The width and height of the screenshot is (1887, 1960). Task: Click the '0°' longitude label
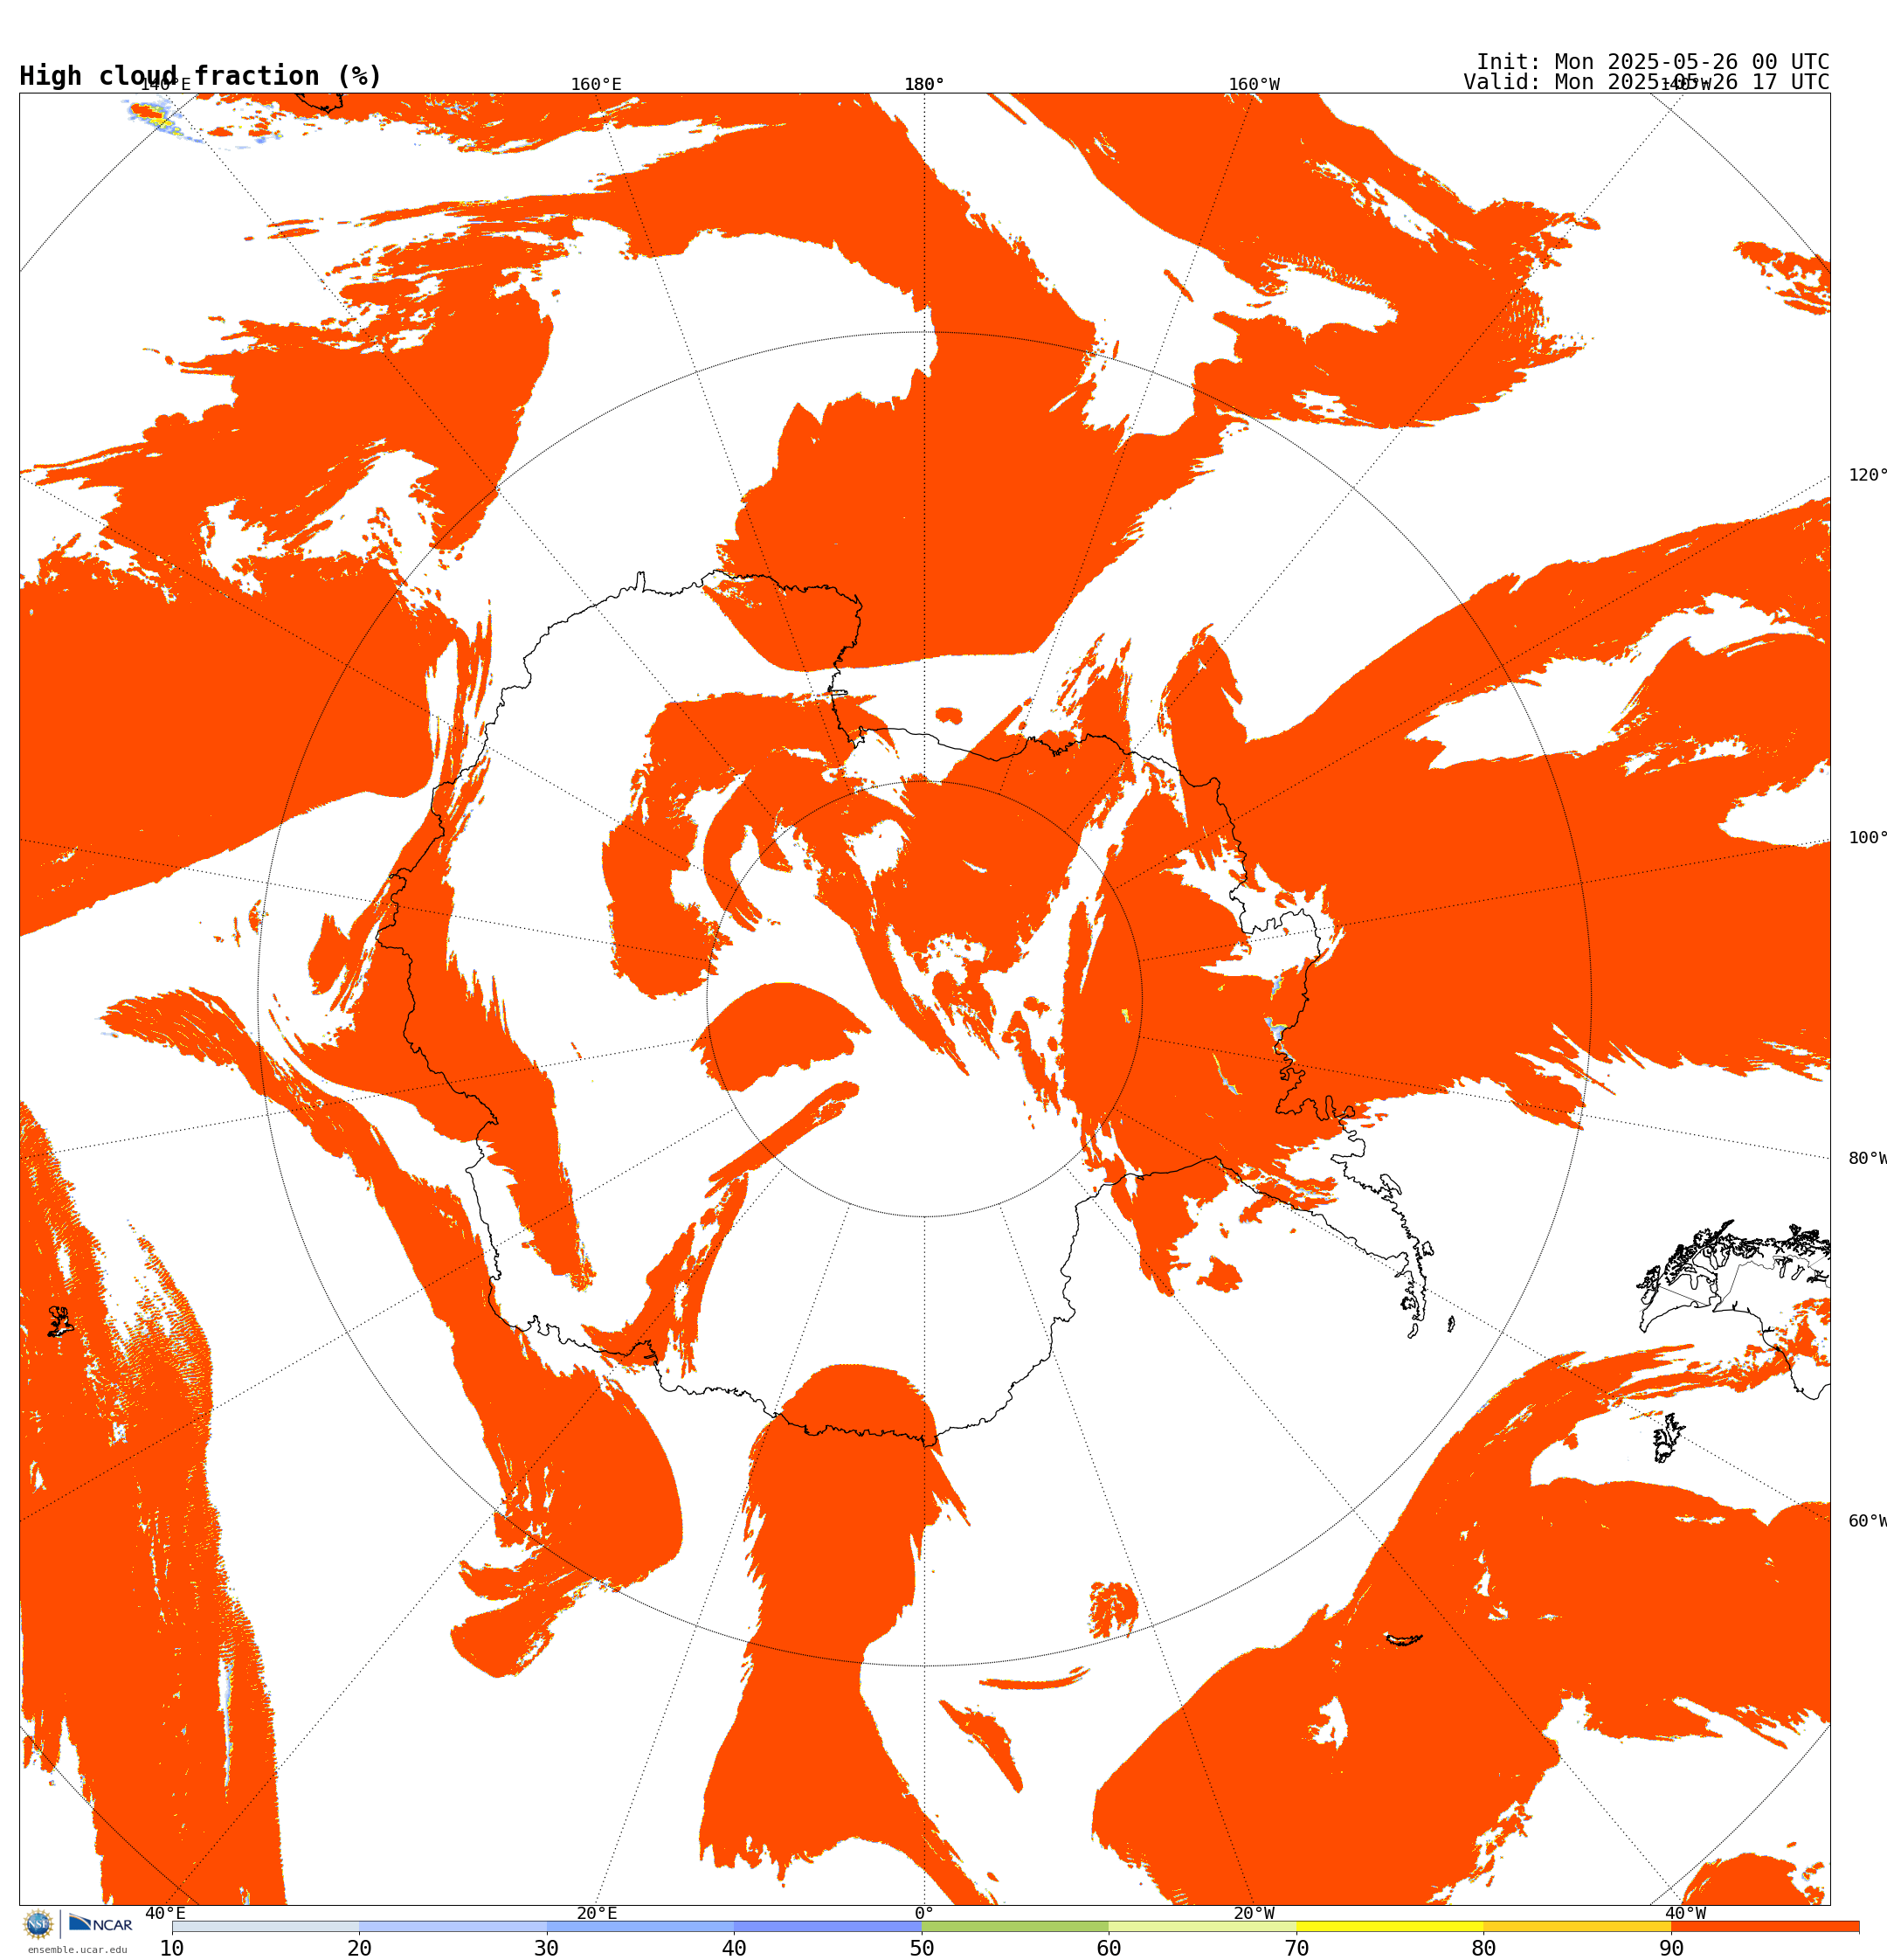point(924,1914)
